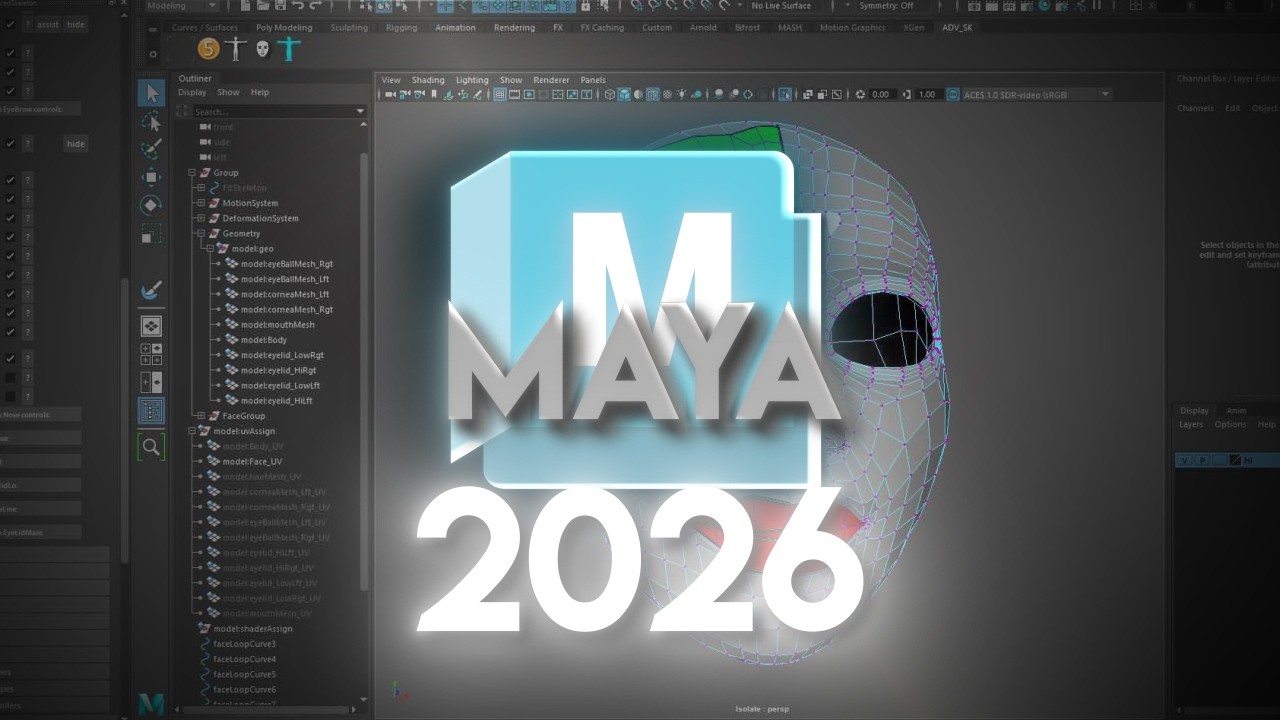Click the magnifier search icon in toolbox

(151, 447)
